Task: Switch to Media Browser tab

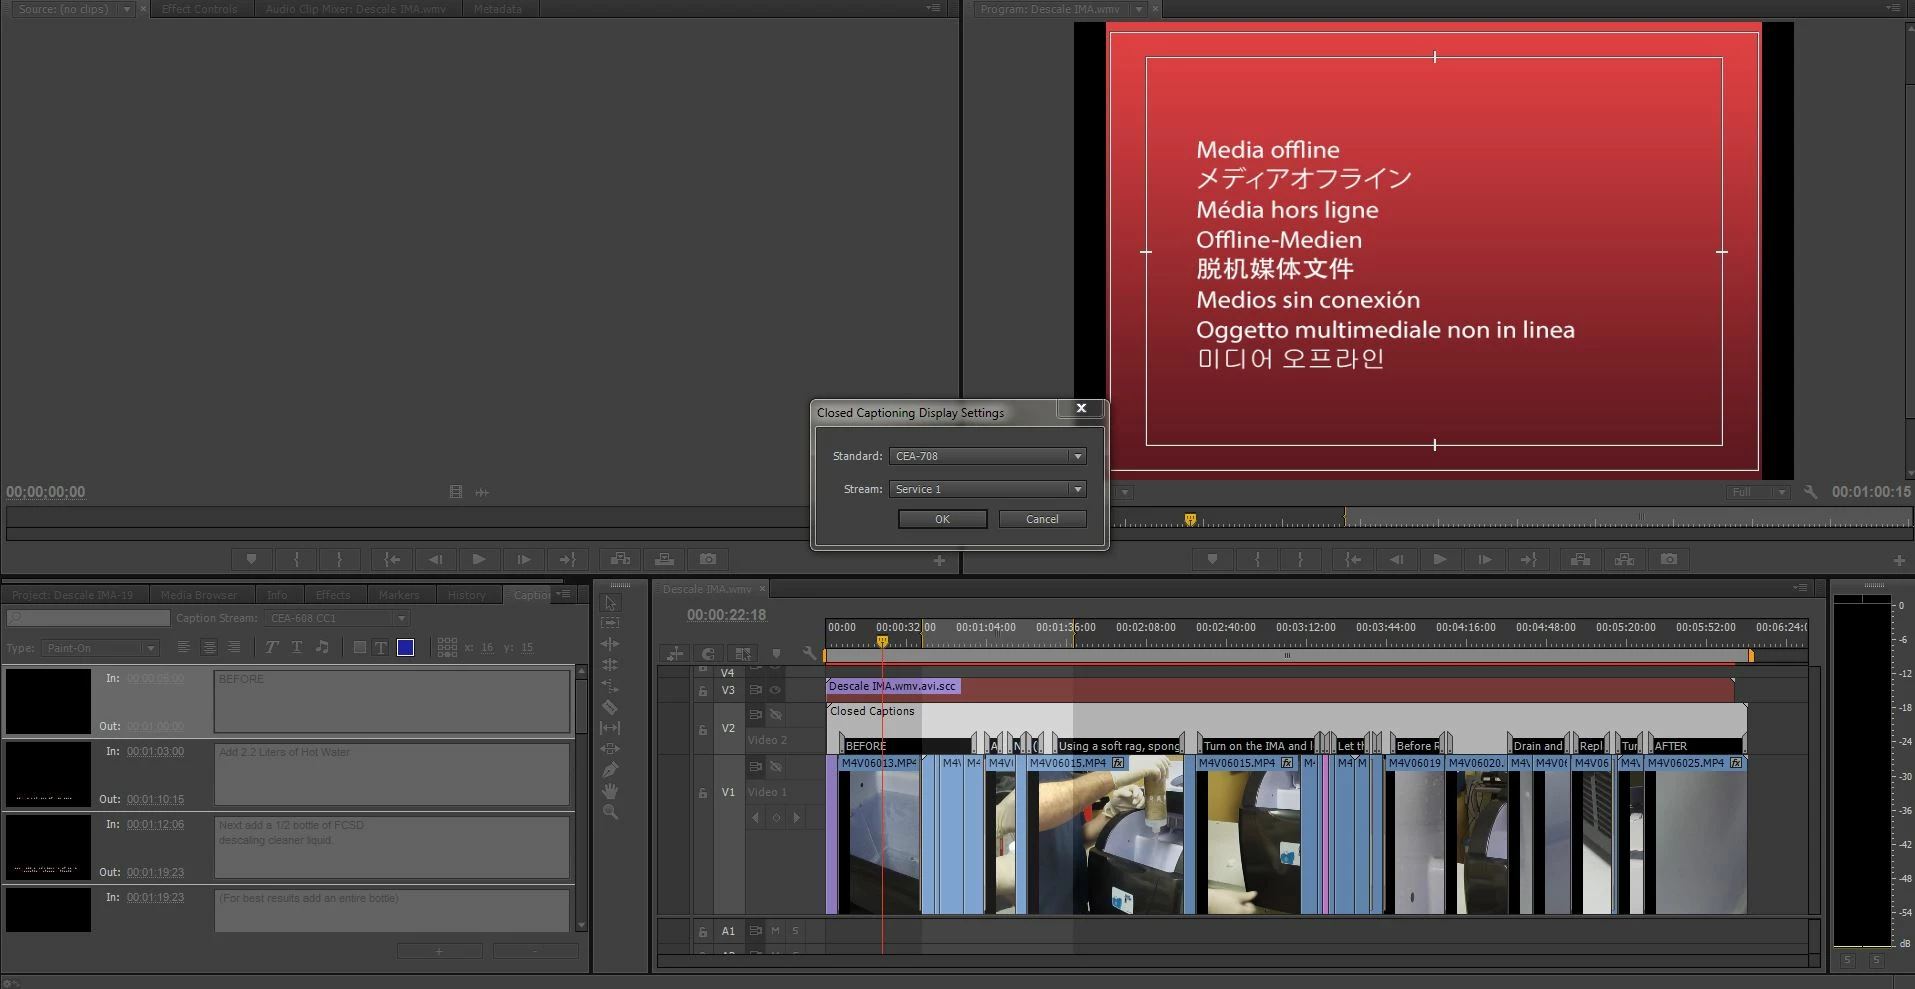Action: click(199, 595)
